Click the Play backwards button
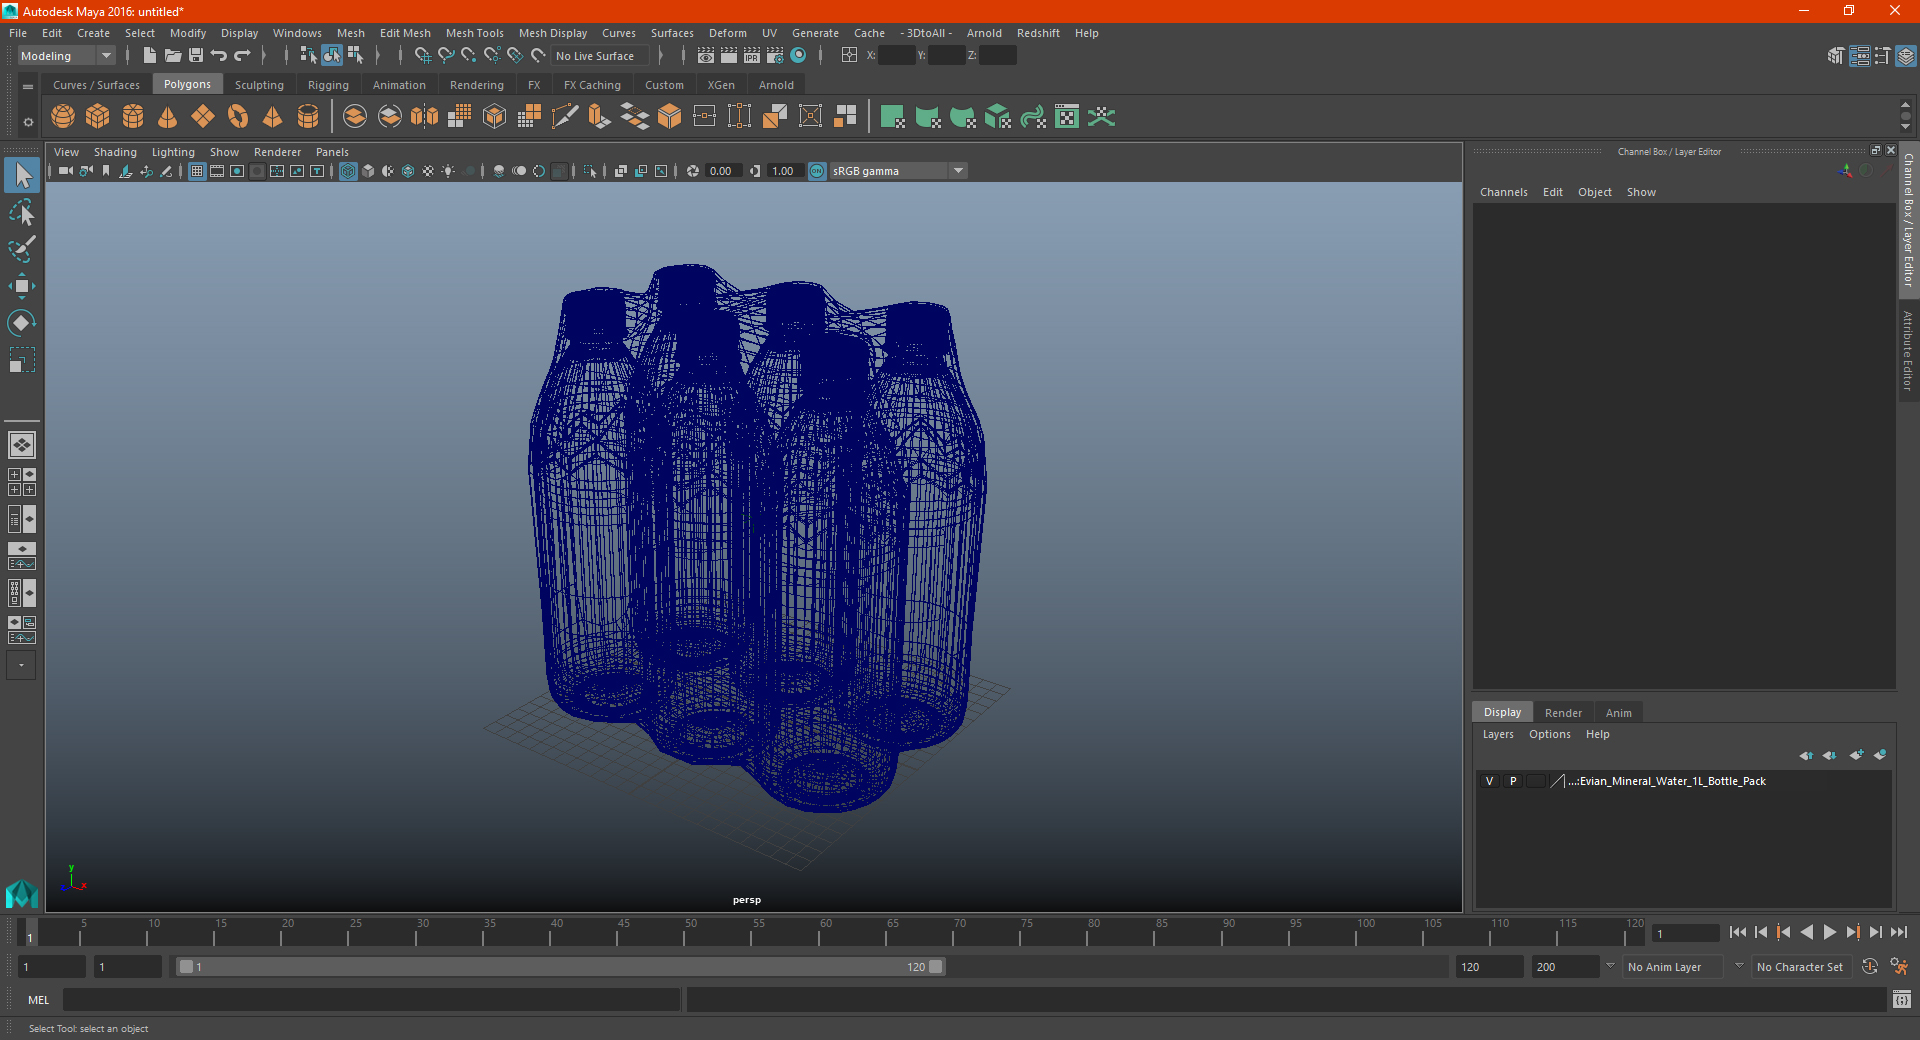 [x=1807, y=932]
